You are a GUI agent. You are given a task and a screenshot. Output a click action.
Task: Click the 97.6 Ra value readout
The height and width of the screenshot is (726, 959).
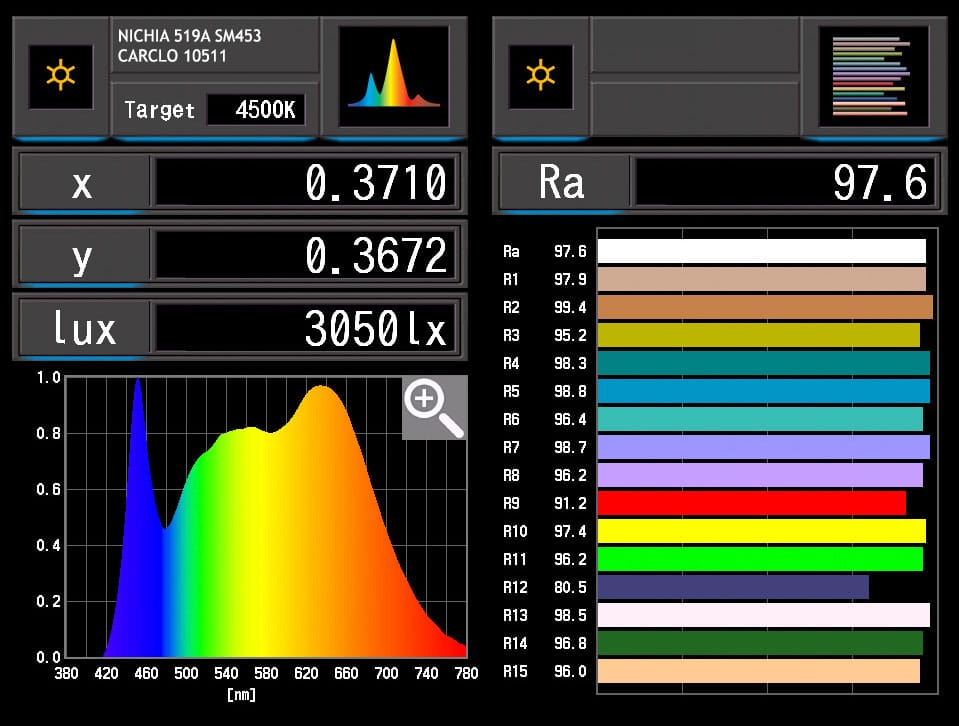click(x=786, y=183)
